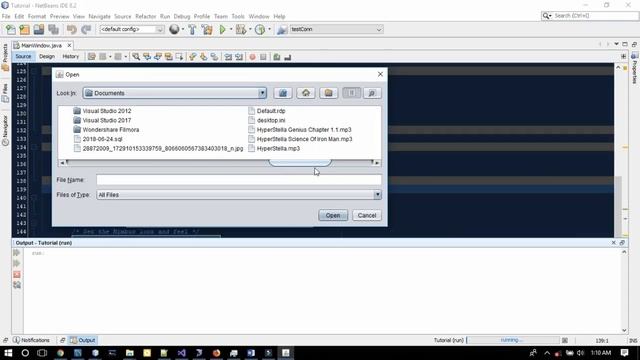Switch to Details view in Open dialog
This screenshot has width=640, height=360.
point(372,93)
